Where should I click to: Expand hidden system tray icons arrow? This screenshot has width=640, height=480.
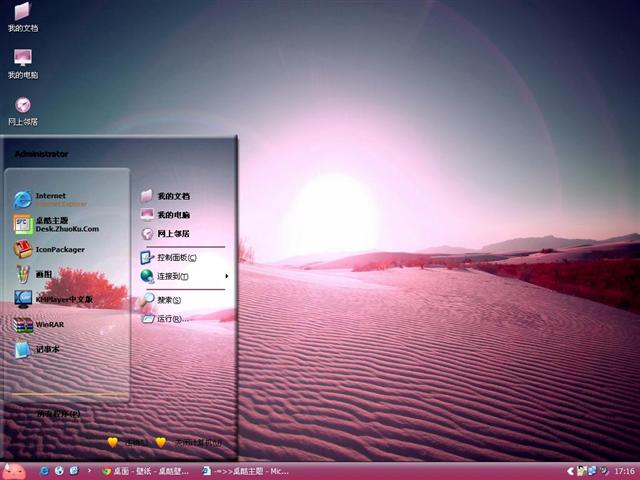click(x=571, y=471)
